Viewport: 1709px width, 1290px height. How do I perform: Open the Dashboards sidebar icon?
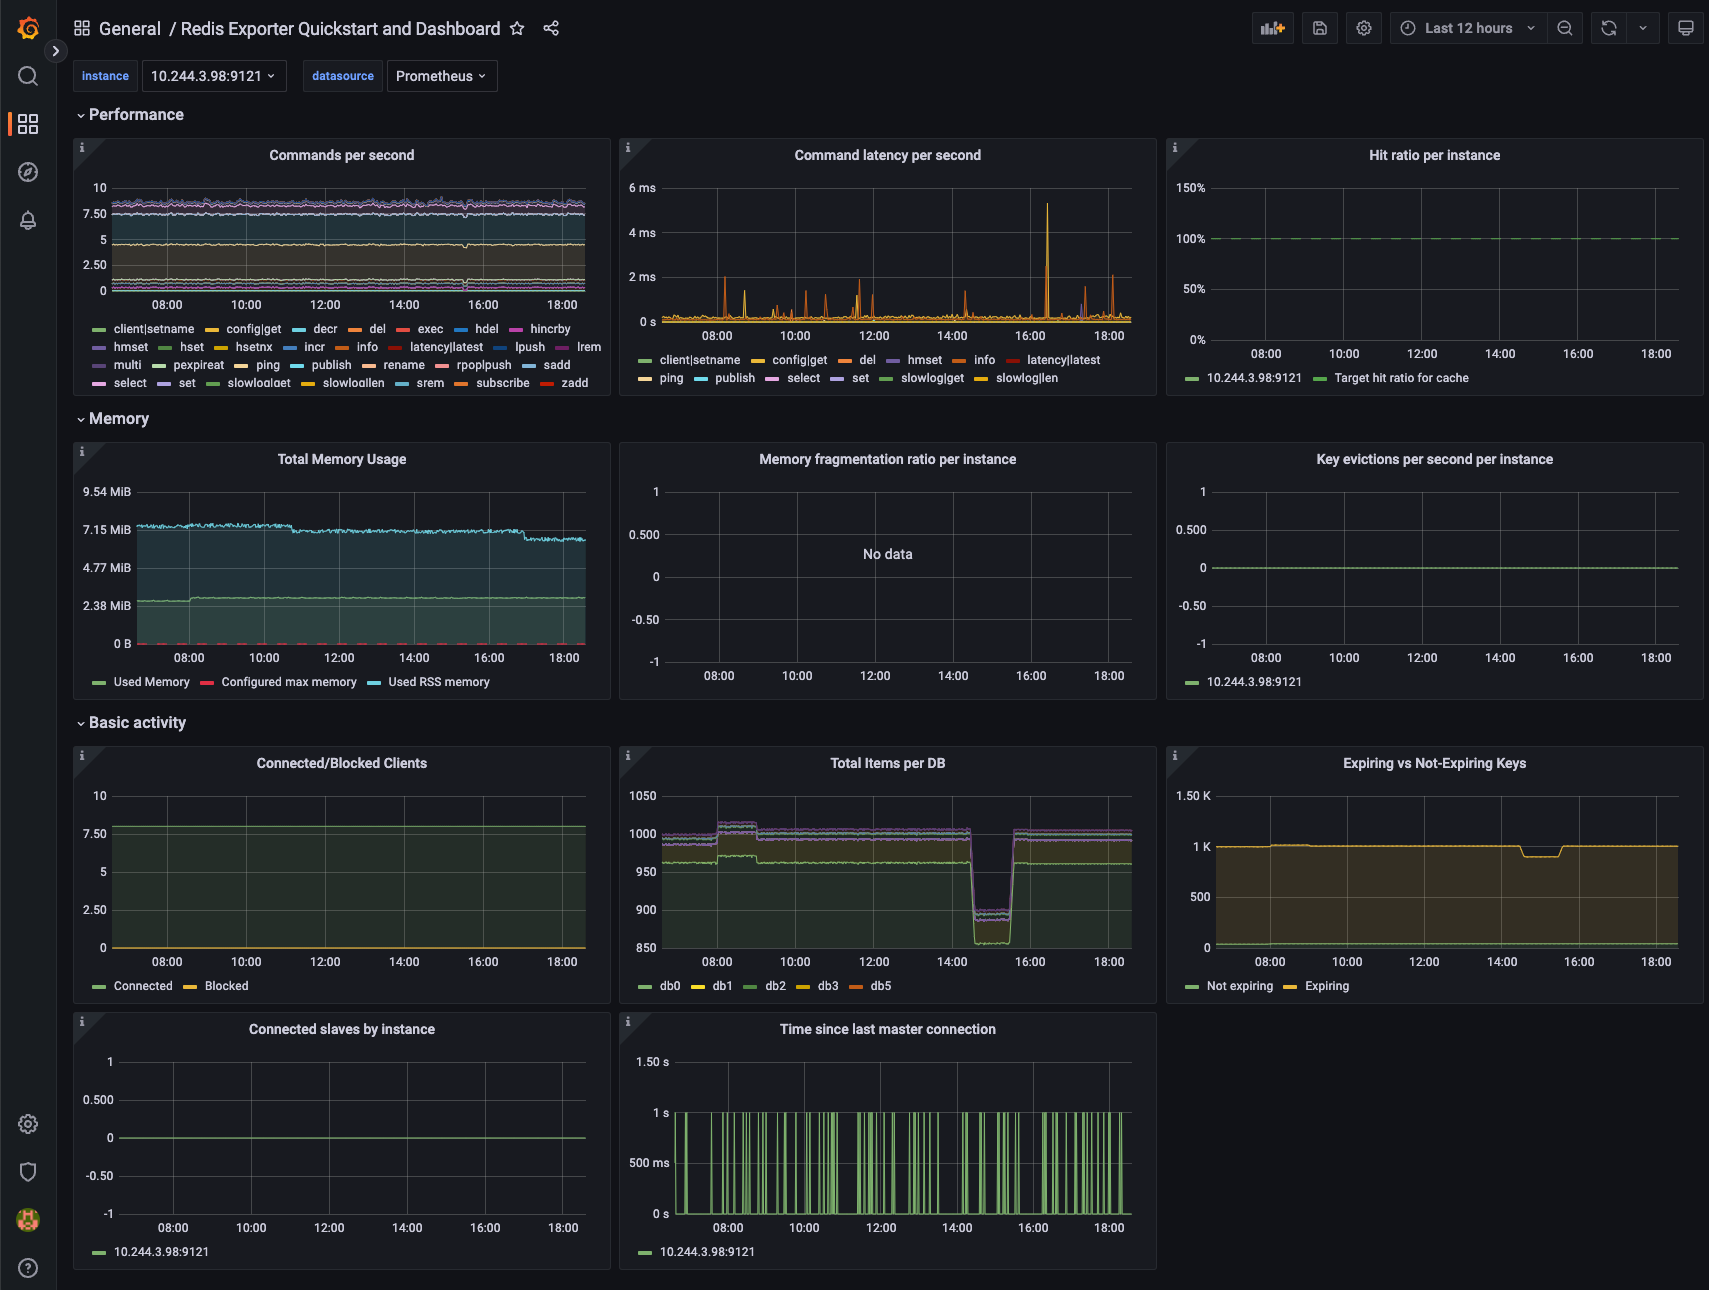tap(28, 124)
